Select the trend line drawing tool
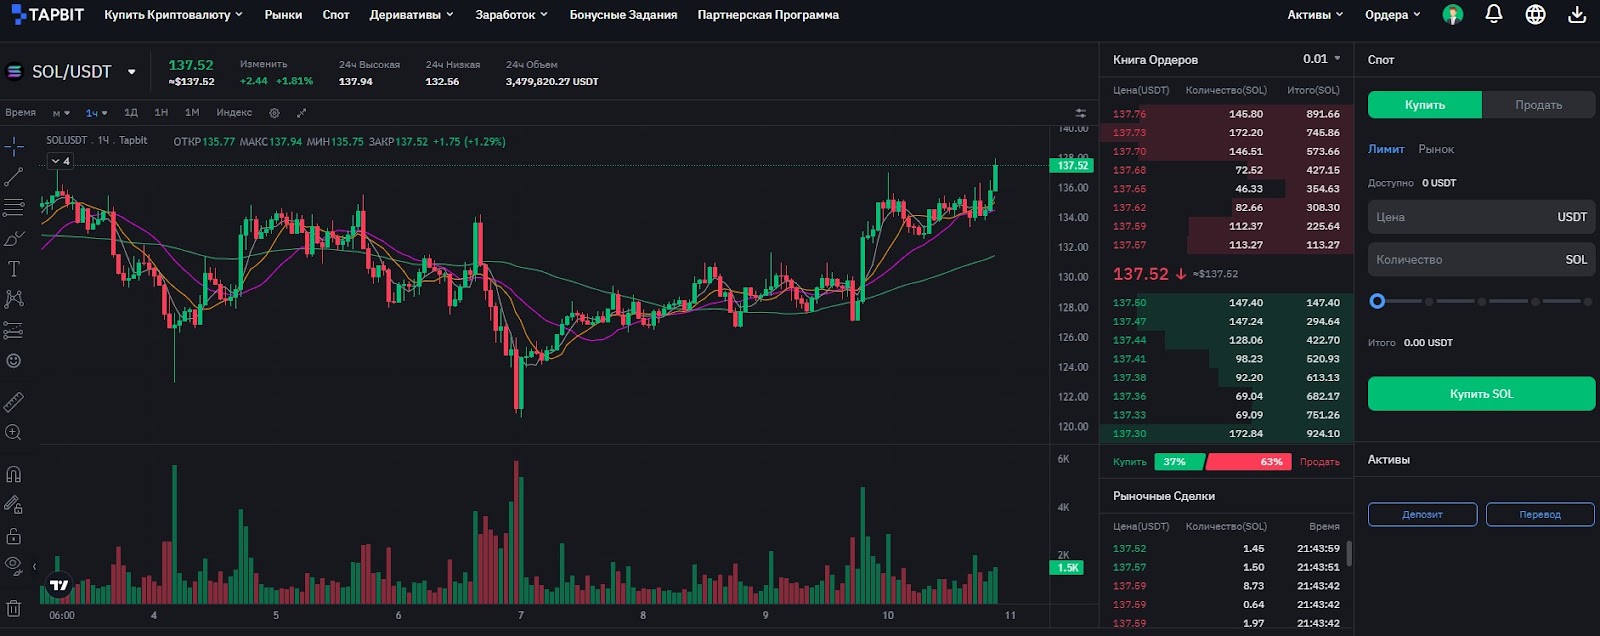Image resolution: width=1600 pixels, height=636 pixels. (x=14, y=177)
